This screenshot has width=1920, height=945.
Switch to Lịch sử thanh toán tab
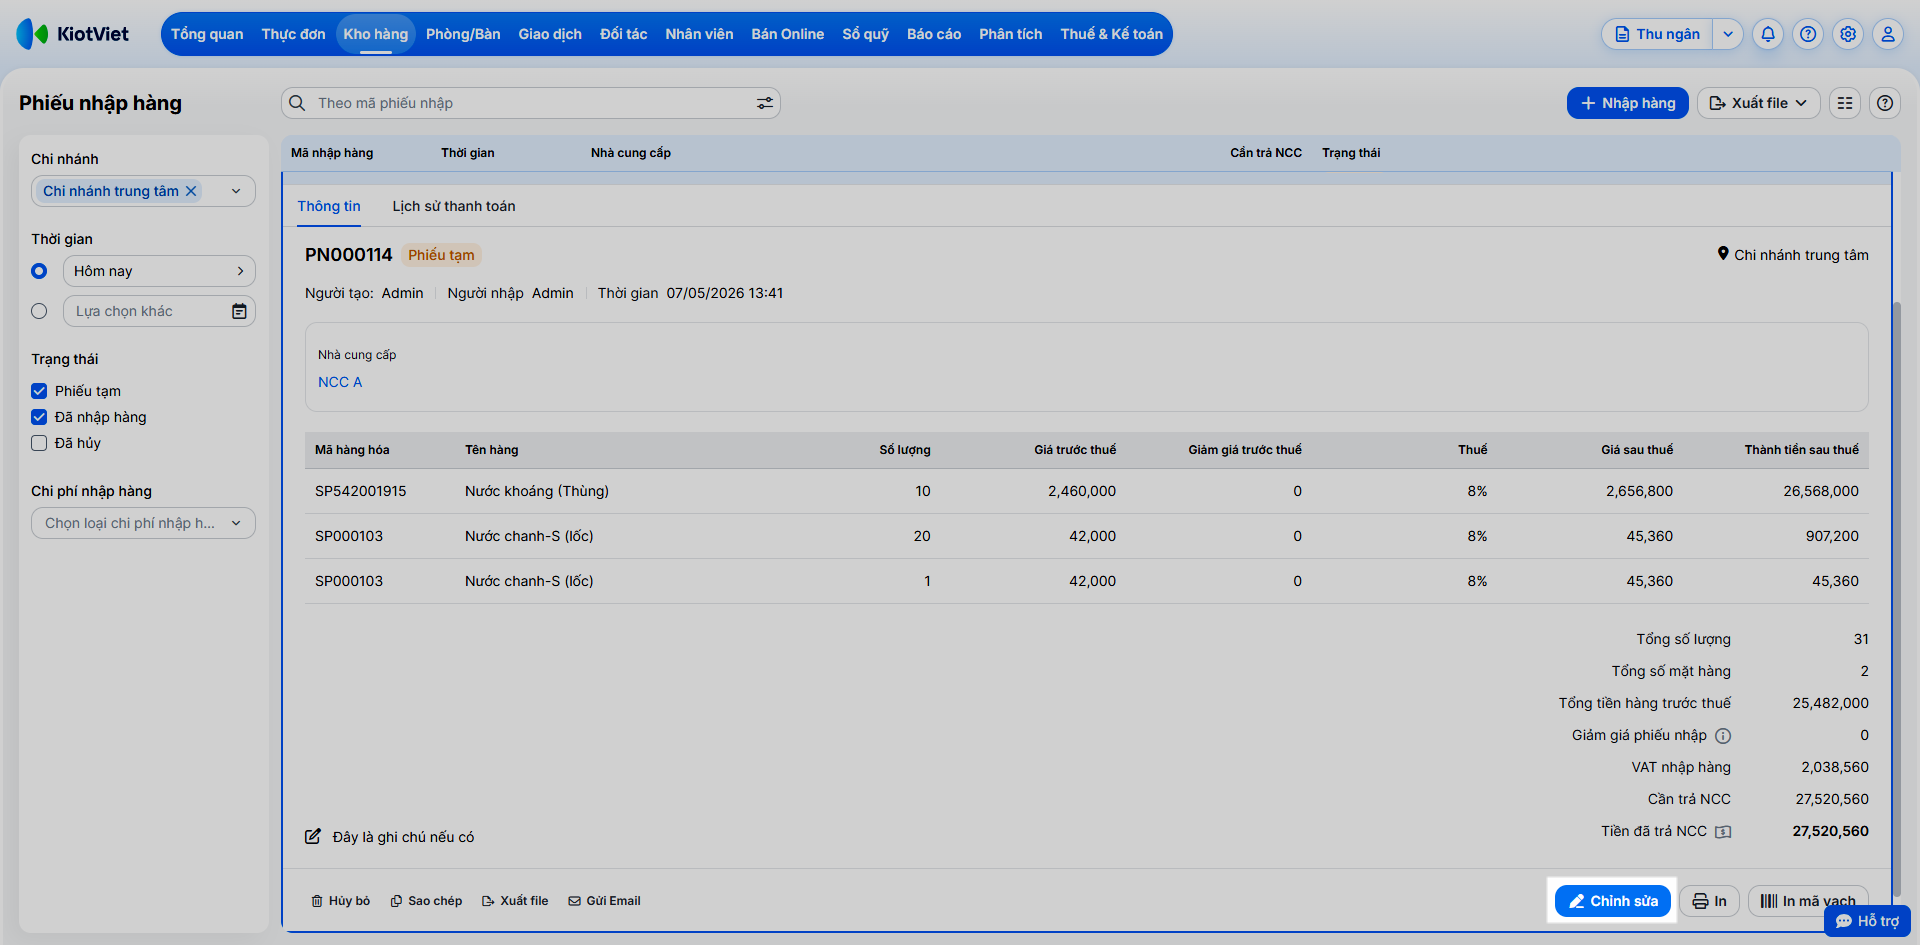454,206
